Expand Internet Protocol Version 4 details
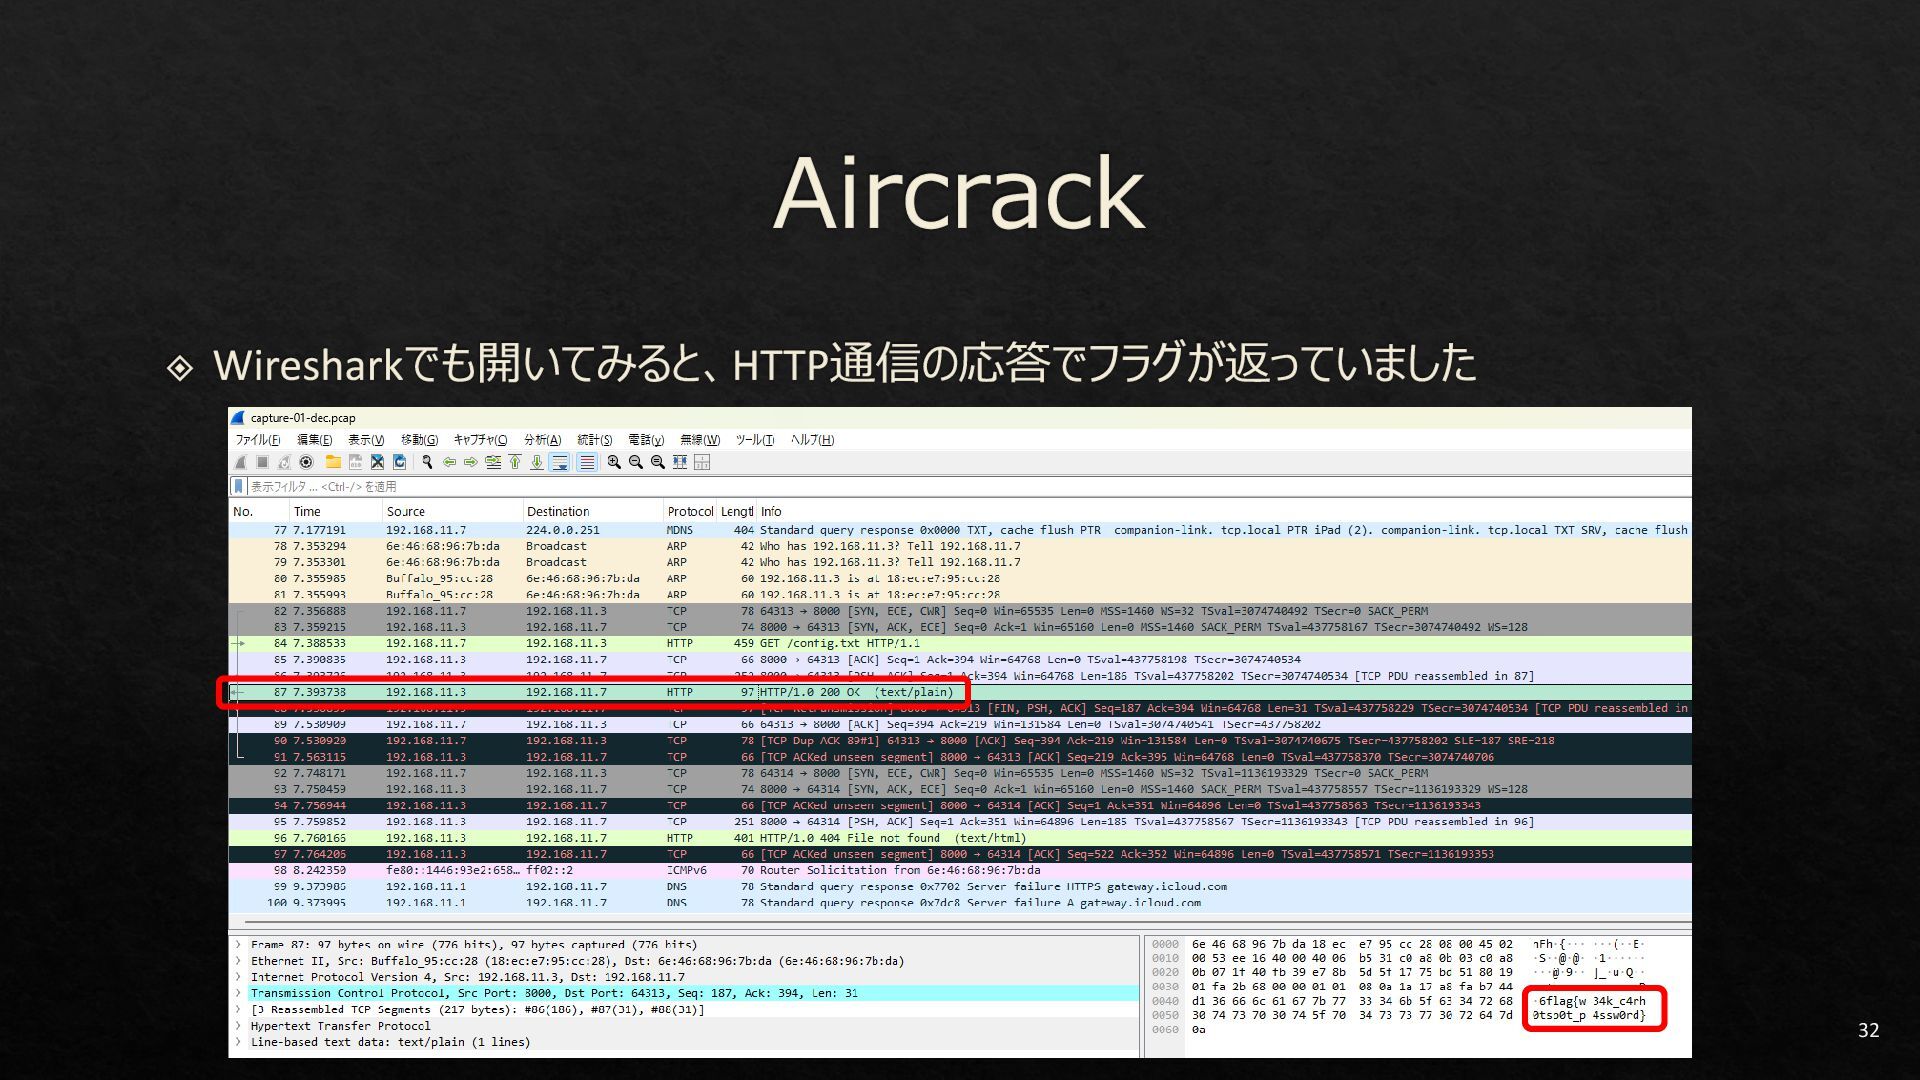Image resolution: width=1920 pixels, height=1080 pixels. click(x=238, y=977)
